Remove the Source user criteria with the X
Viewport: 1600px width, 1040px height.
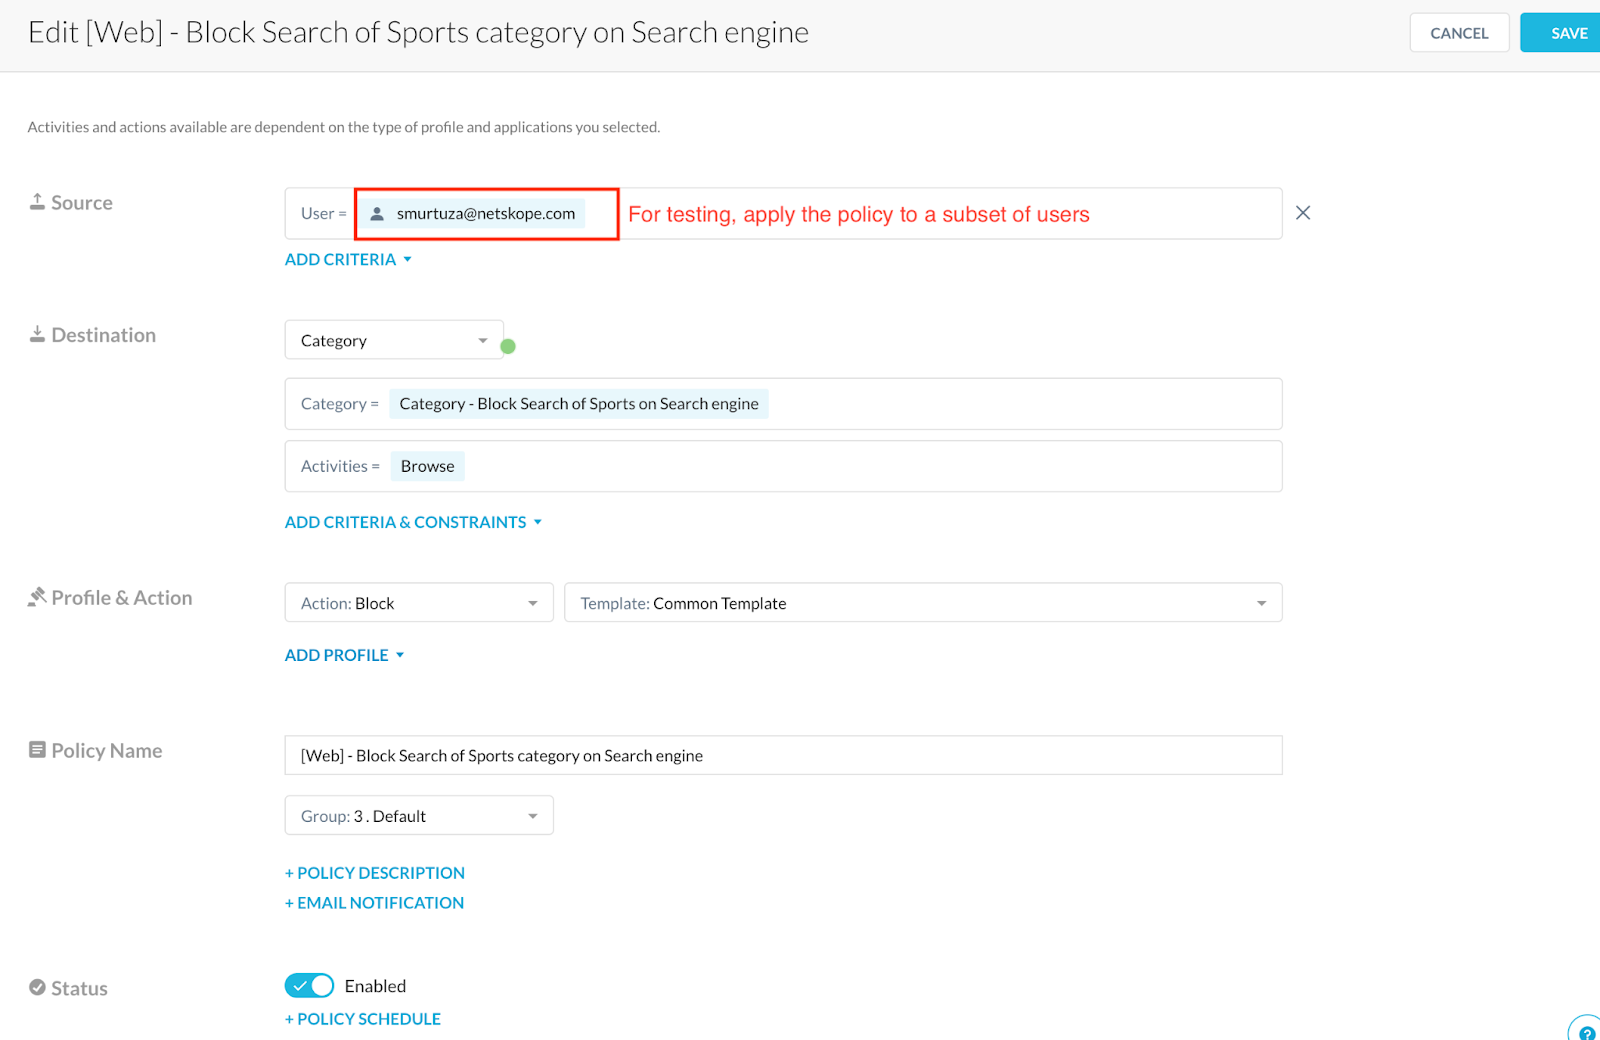[x=1303, y=213]
